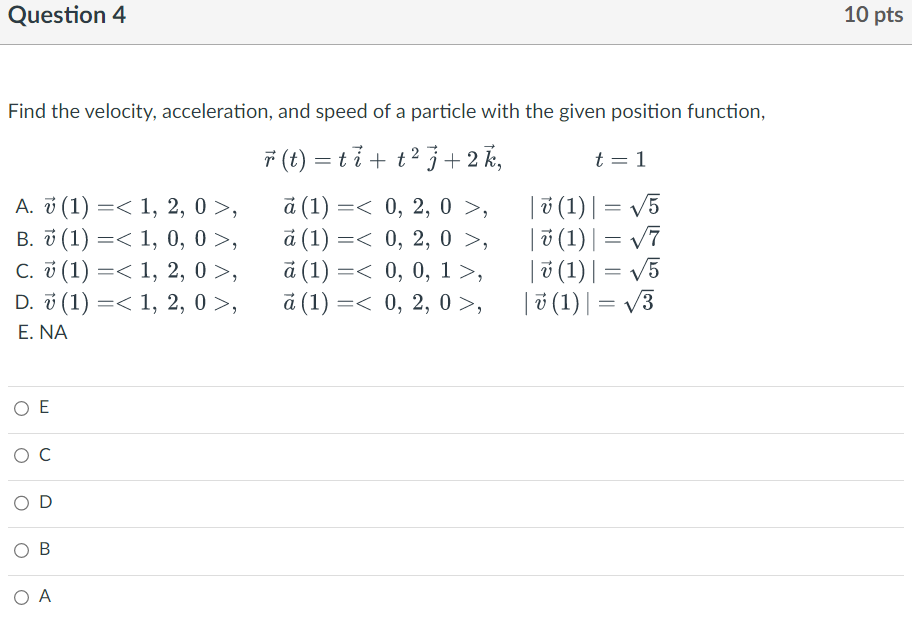The width and height of the screenshot is (912, 635).
Task: Click the answer label B next to its radio
Action: (43, 549)
